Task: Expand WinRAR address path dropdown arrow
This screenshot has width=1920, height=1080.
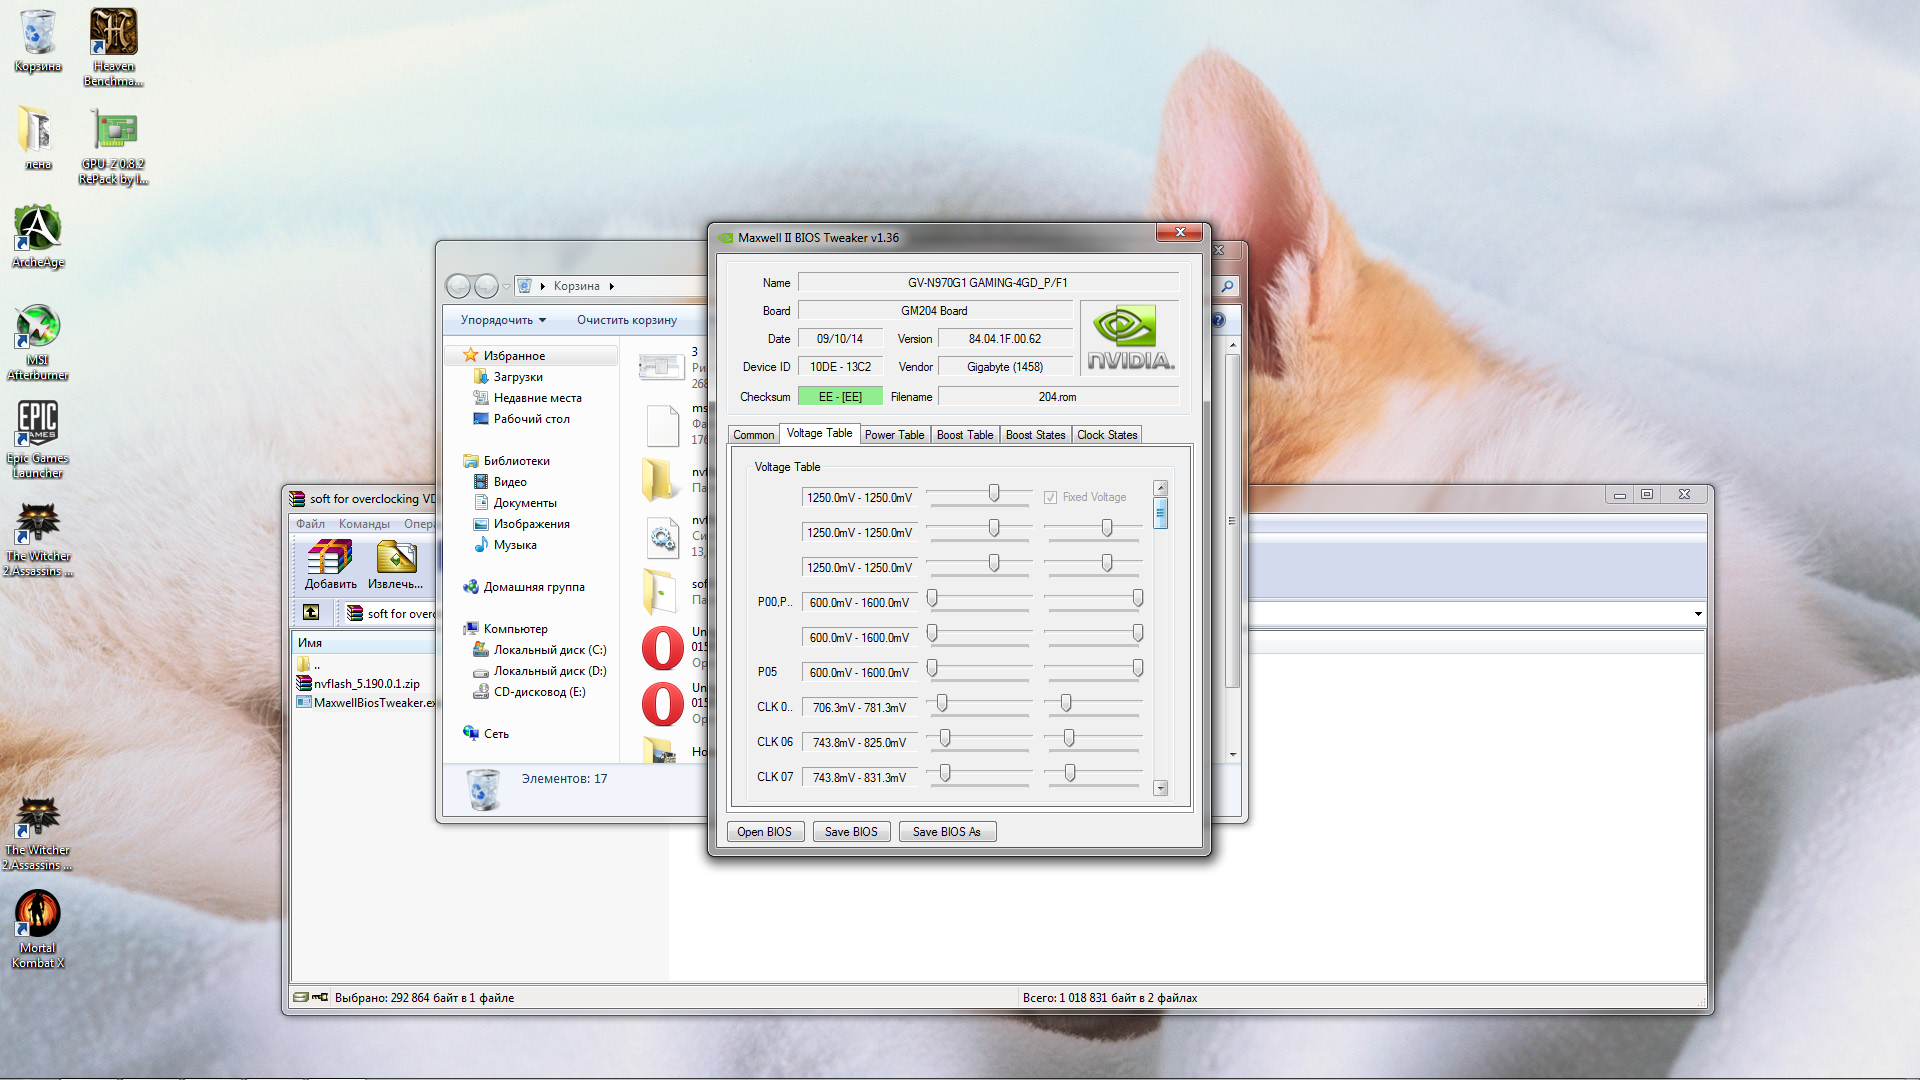Action: (1697, 613)
